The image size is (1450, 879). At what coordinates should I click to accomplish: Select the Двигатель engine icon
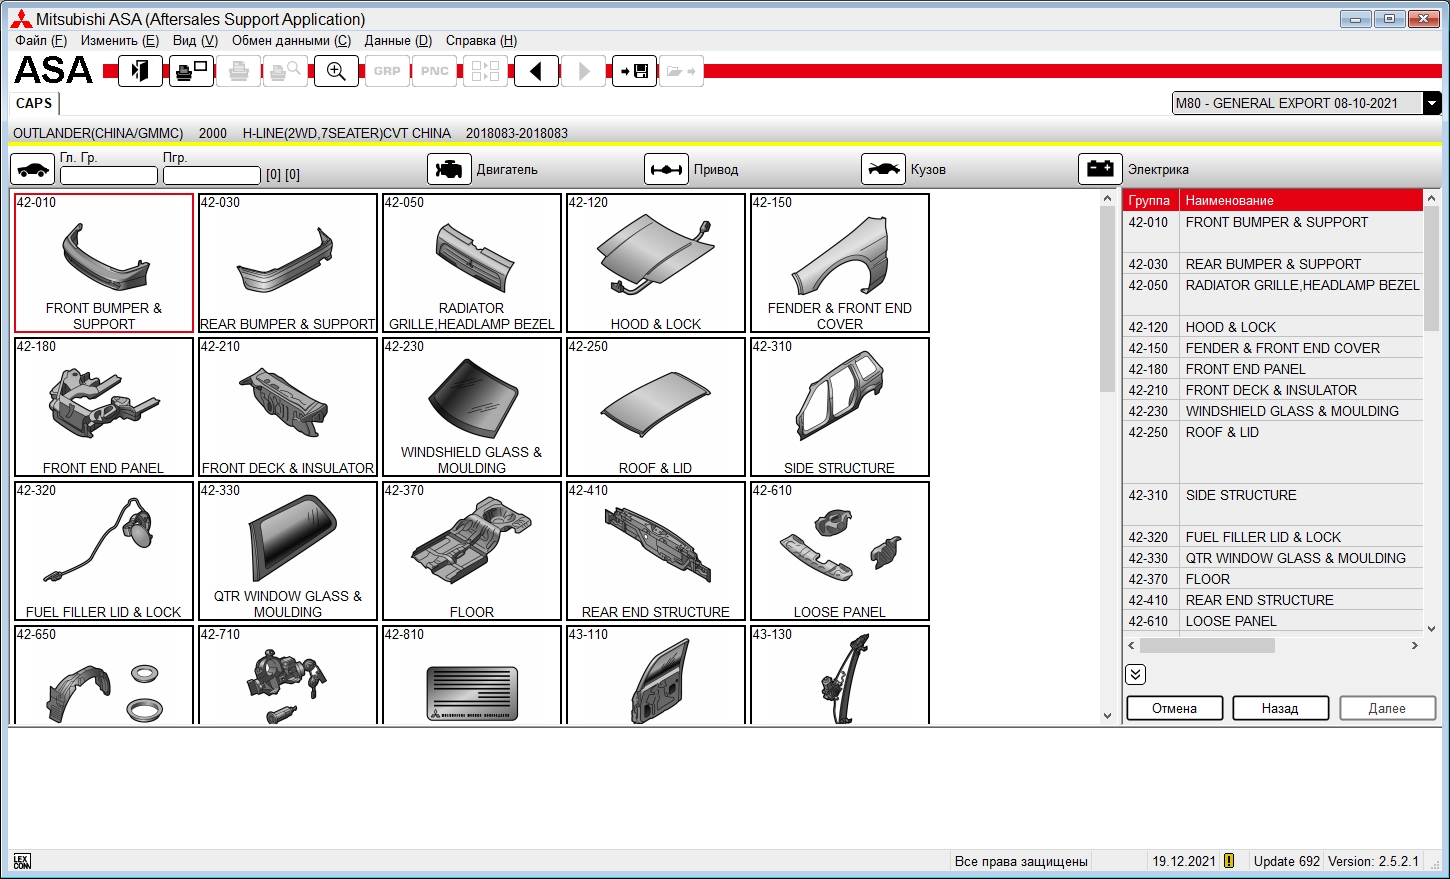tap(449, 169)
